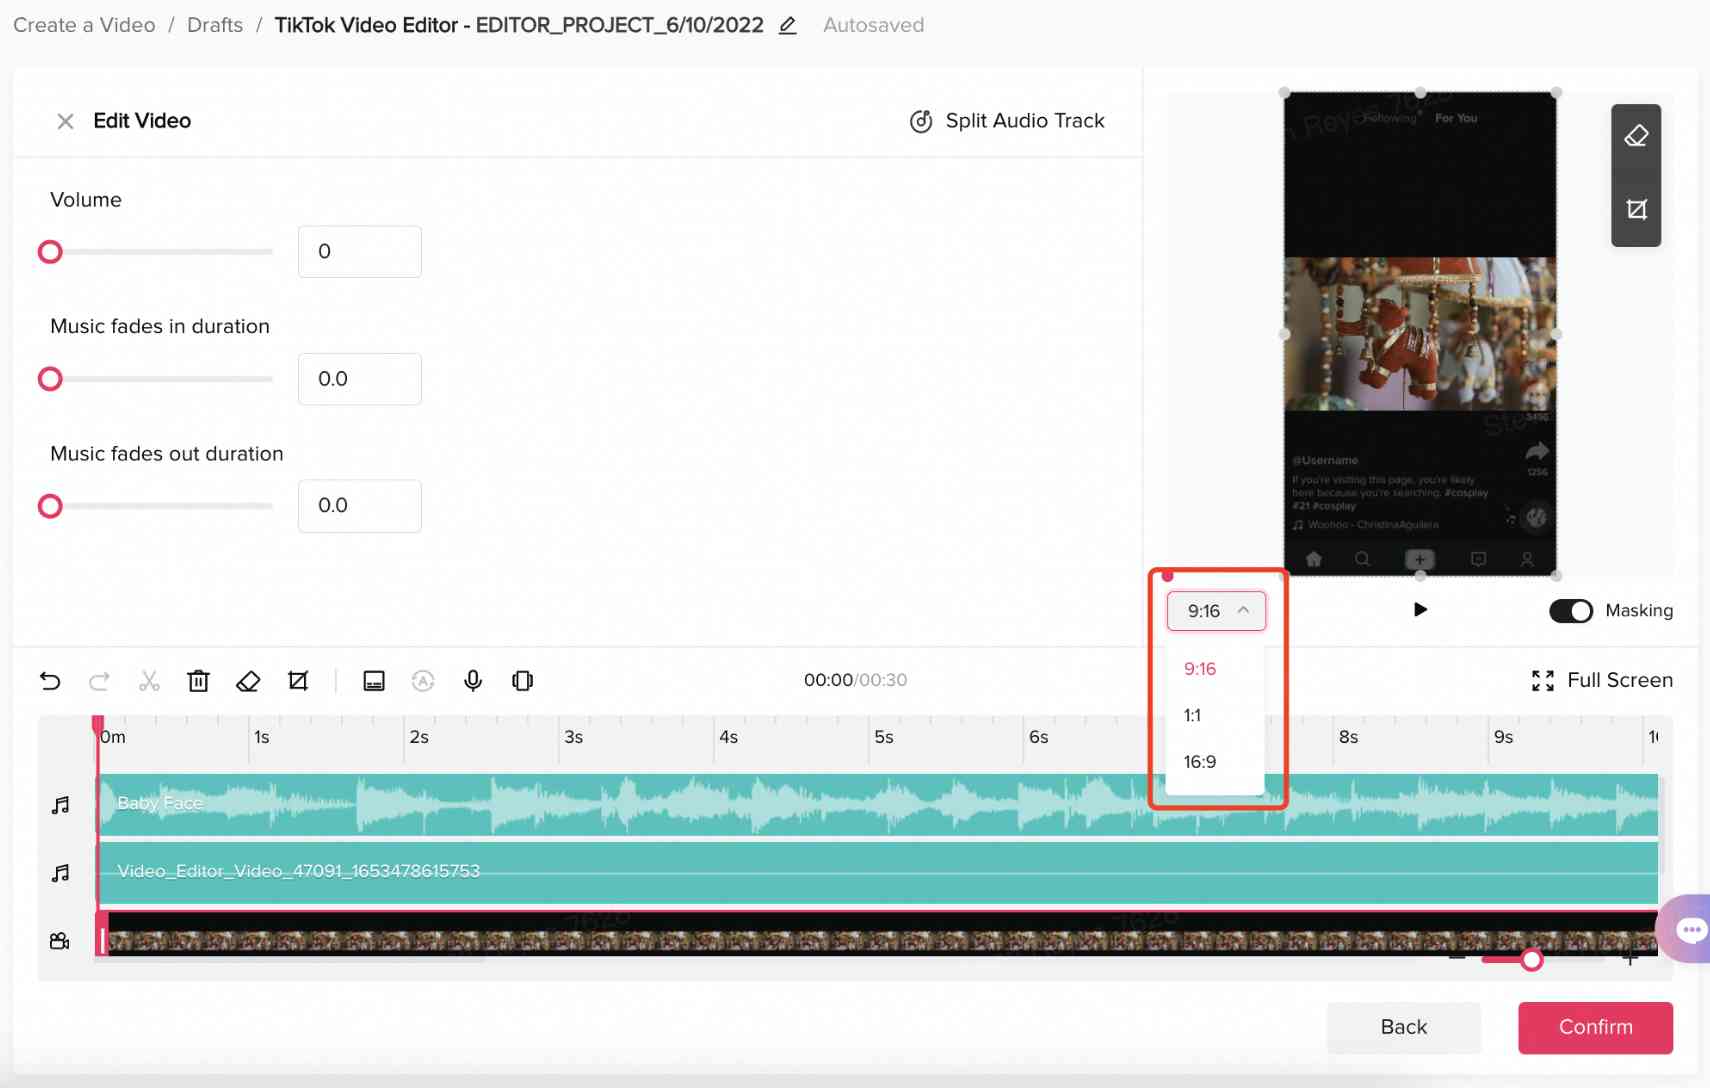1710x1088 pixels.
Task: Select the Eraser tool in the timeline toolbar
Action: [x=248, y=681]
